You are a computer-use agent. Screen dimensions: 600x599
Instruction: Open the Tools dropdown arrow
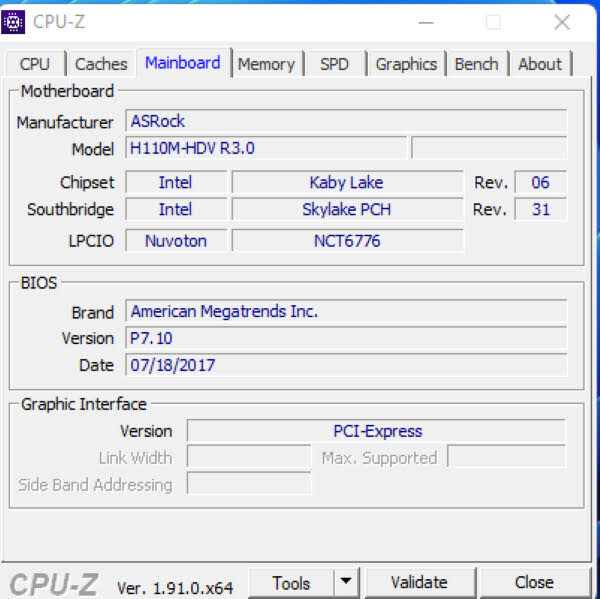click(346, 582)
